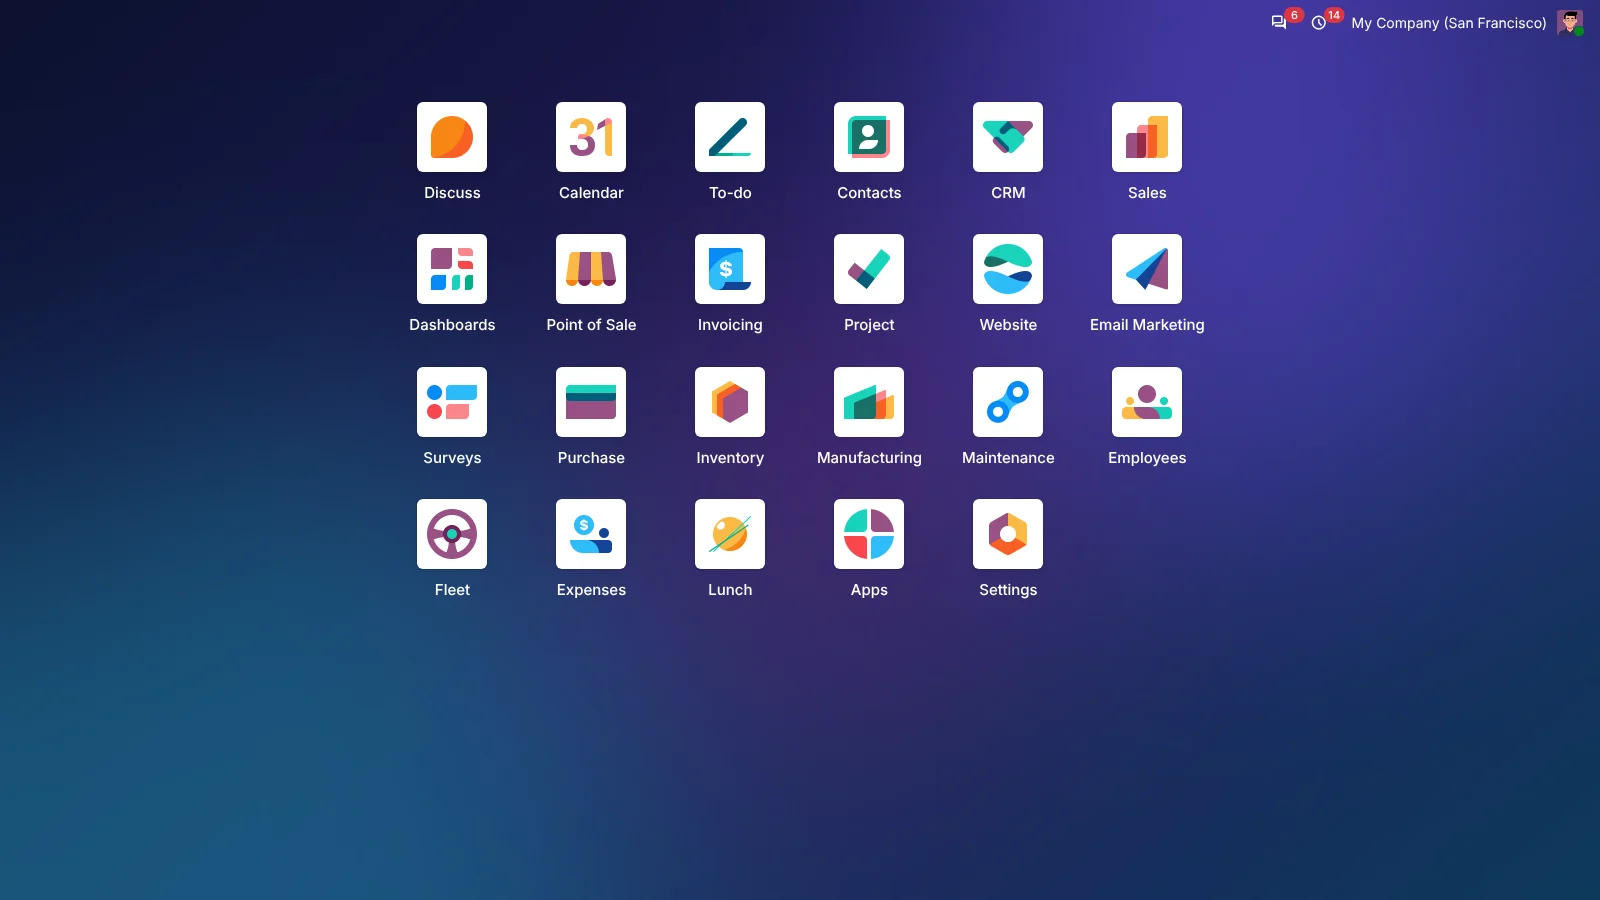This screenshot has height=900, width=1600.
Task: Launch the Maintenance app
Action: 1008,402
